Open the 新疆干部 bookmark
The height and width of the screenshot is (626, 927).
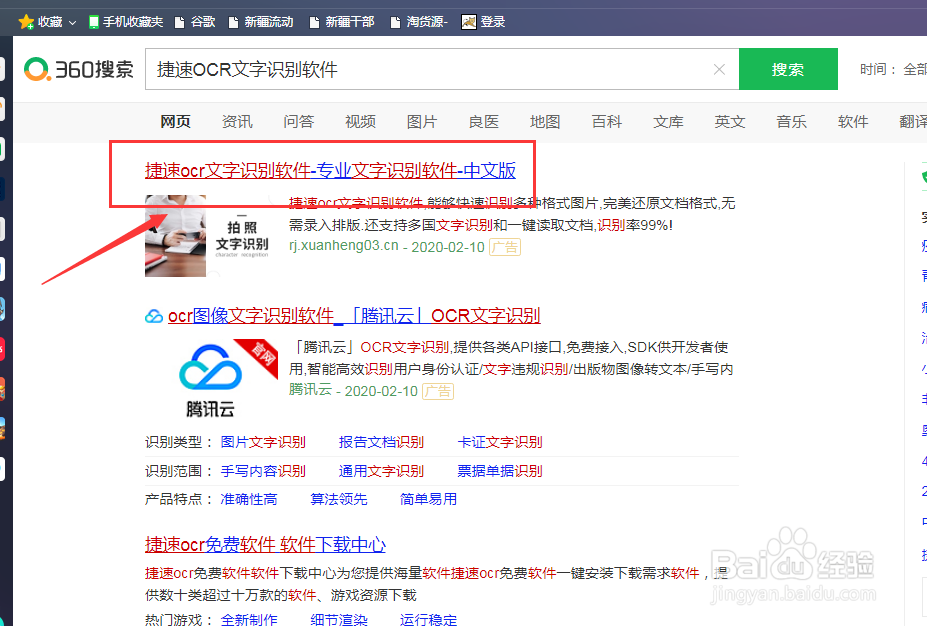[x=342, y=22]
